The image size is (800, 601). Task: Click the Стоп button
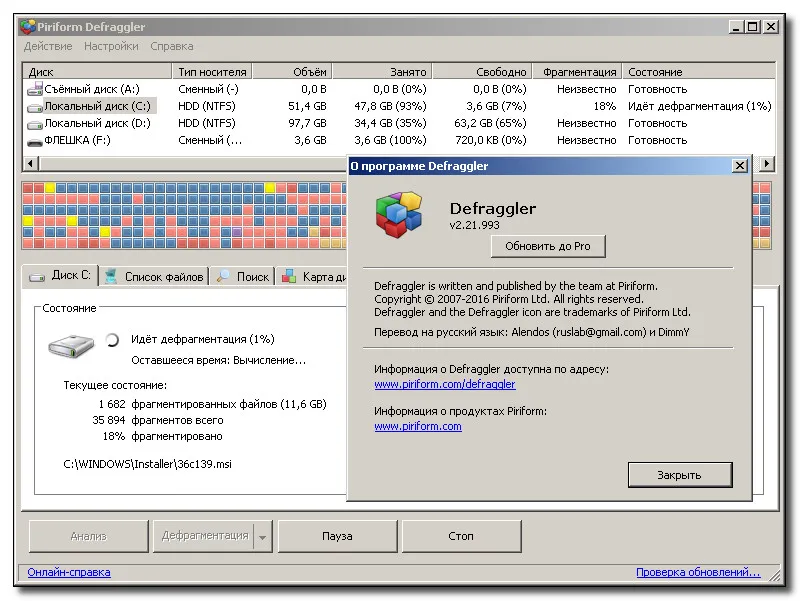pos(461,536)
